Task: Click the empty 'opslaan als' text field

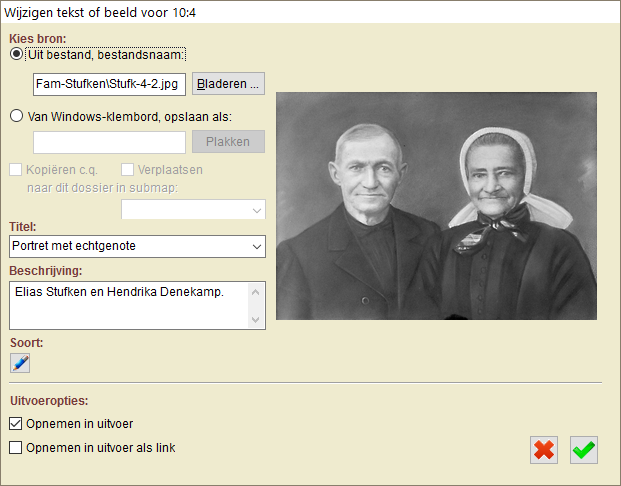Action: pyautogui.click(x=109, y=142)
